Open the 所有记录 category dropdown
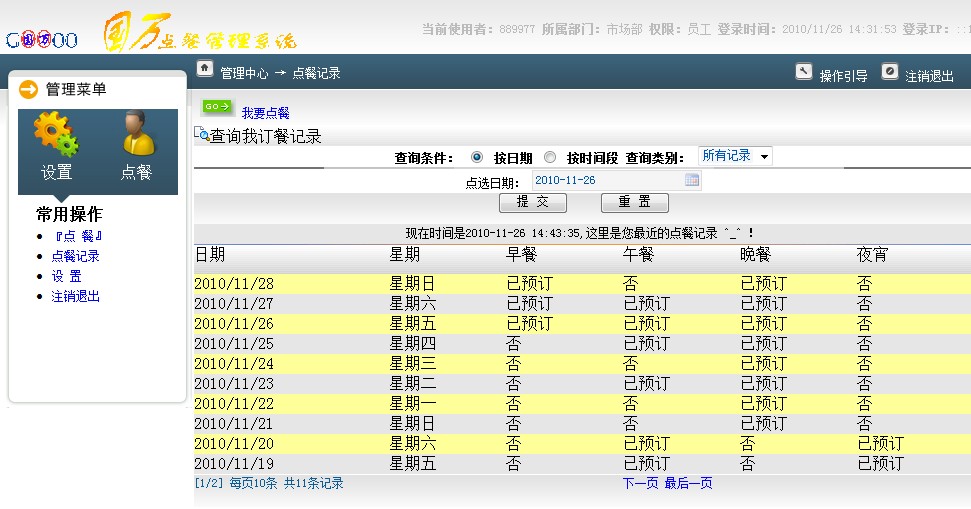 (735, 156)
